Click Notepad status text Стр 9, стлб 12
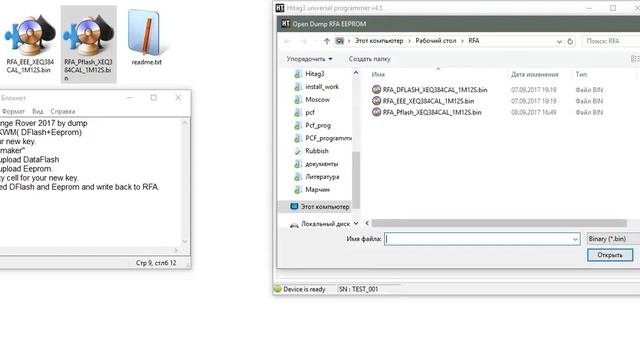 pos(156,263)
